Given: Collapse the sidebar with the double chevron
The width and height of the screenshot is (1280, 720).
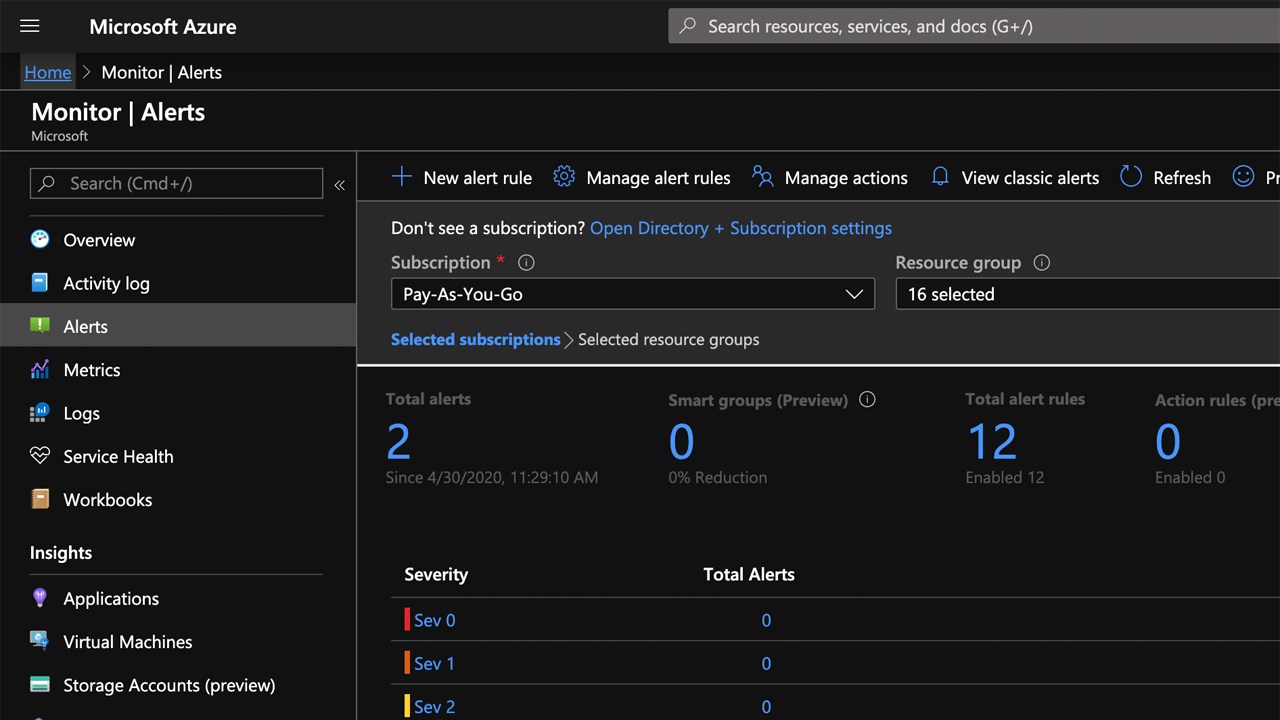Looking at the screenshot, I should click(339, 185).
